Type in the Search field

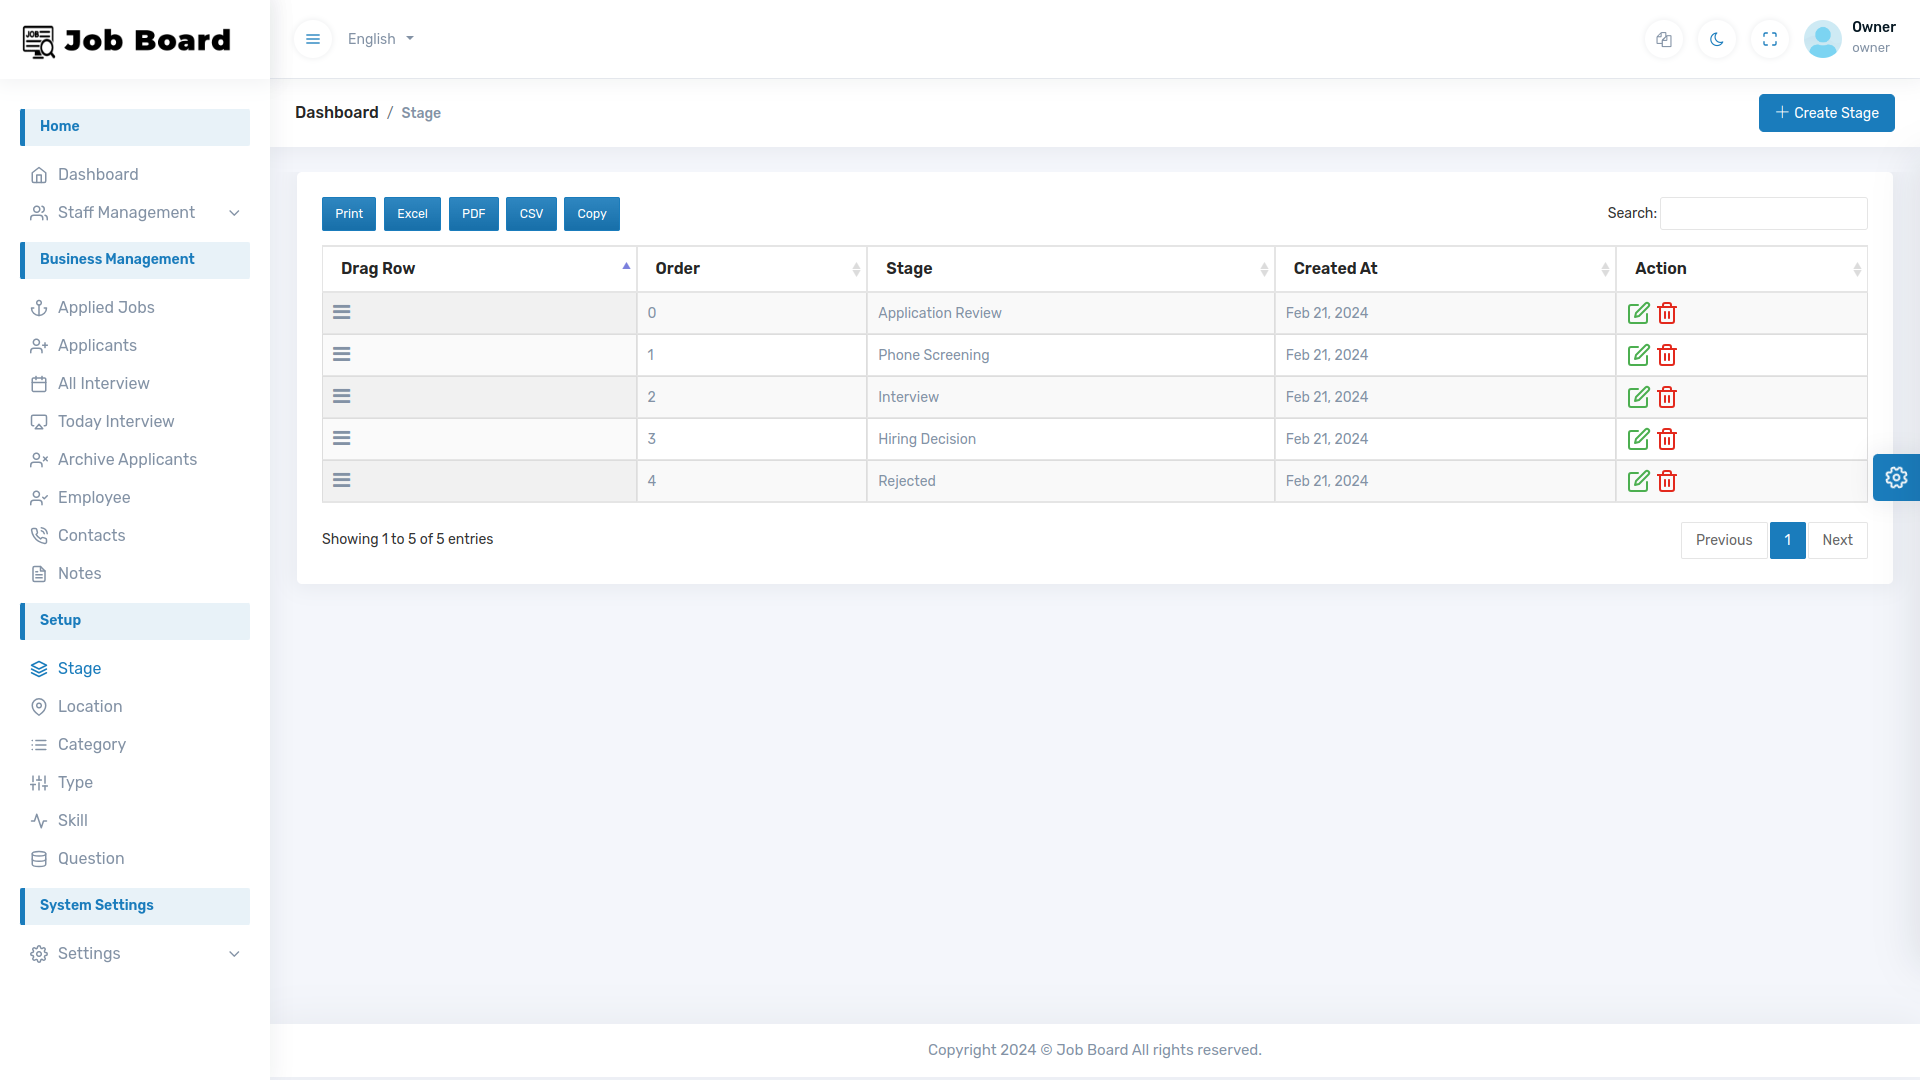pyautogui.click(x=1763, y=213)
